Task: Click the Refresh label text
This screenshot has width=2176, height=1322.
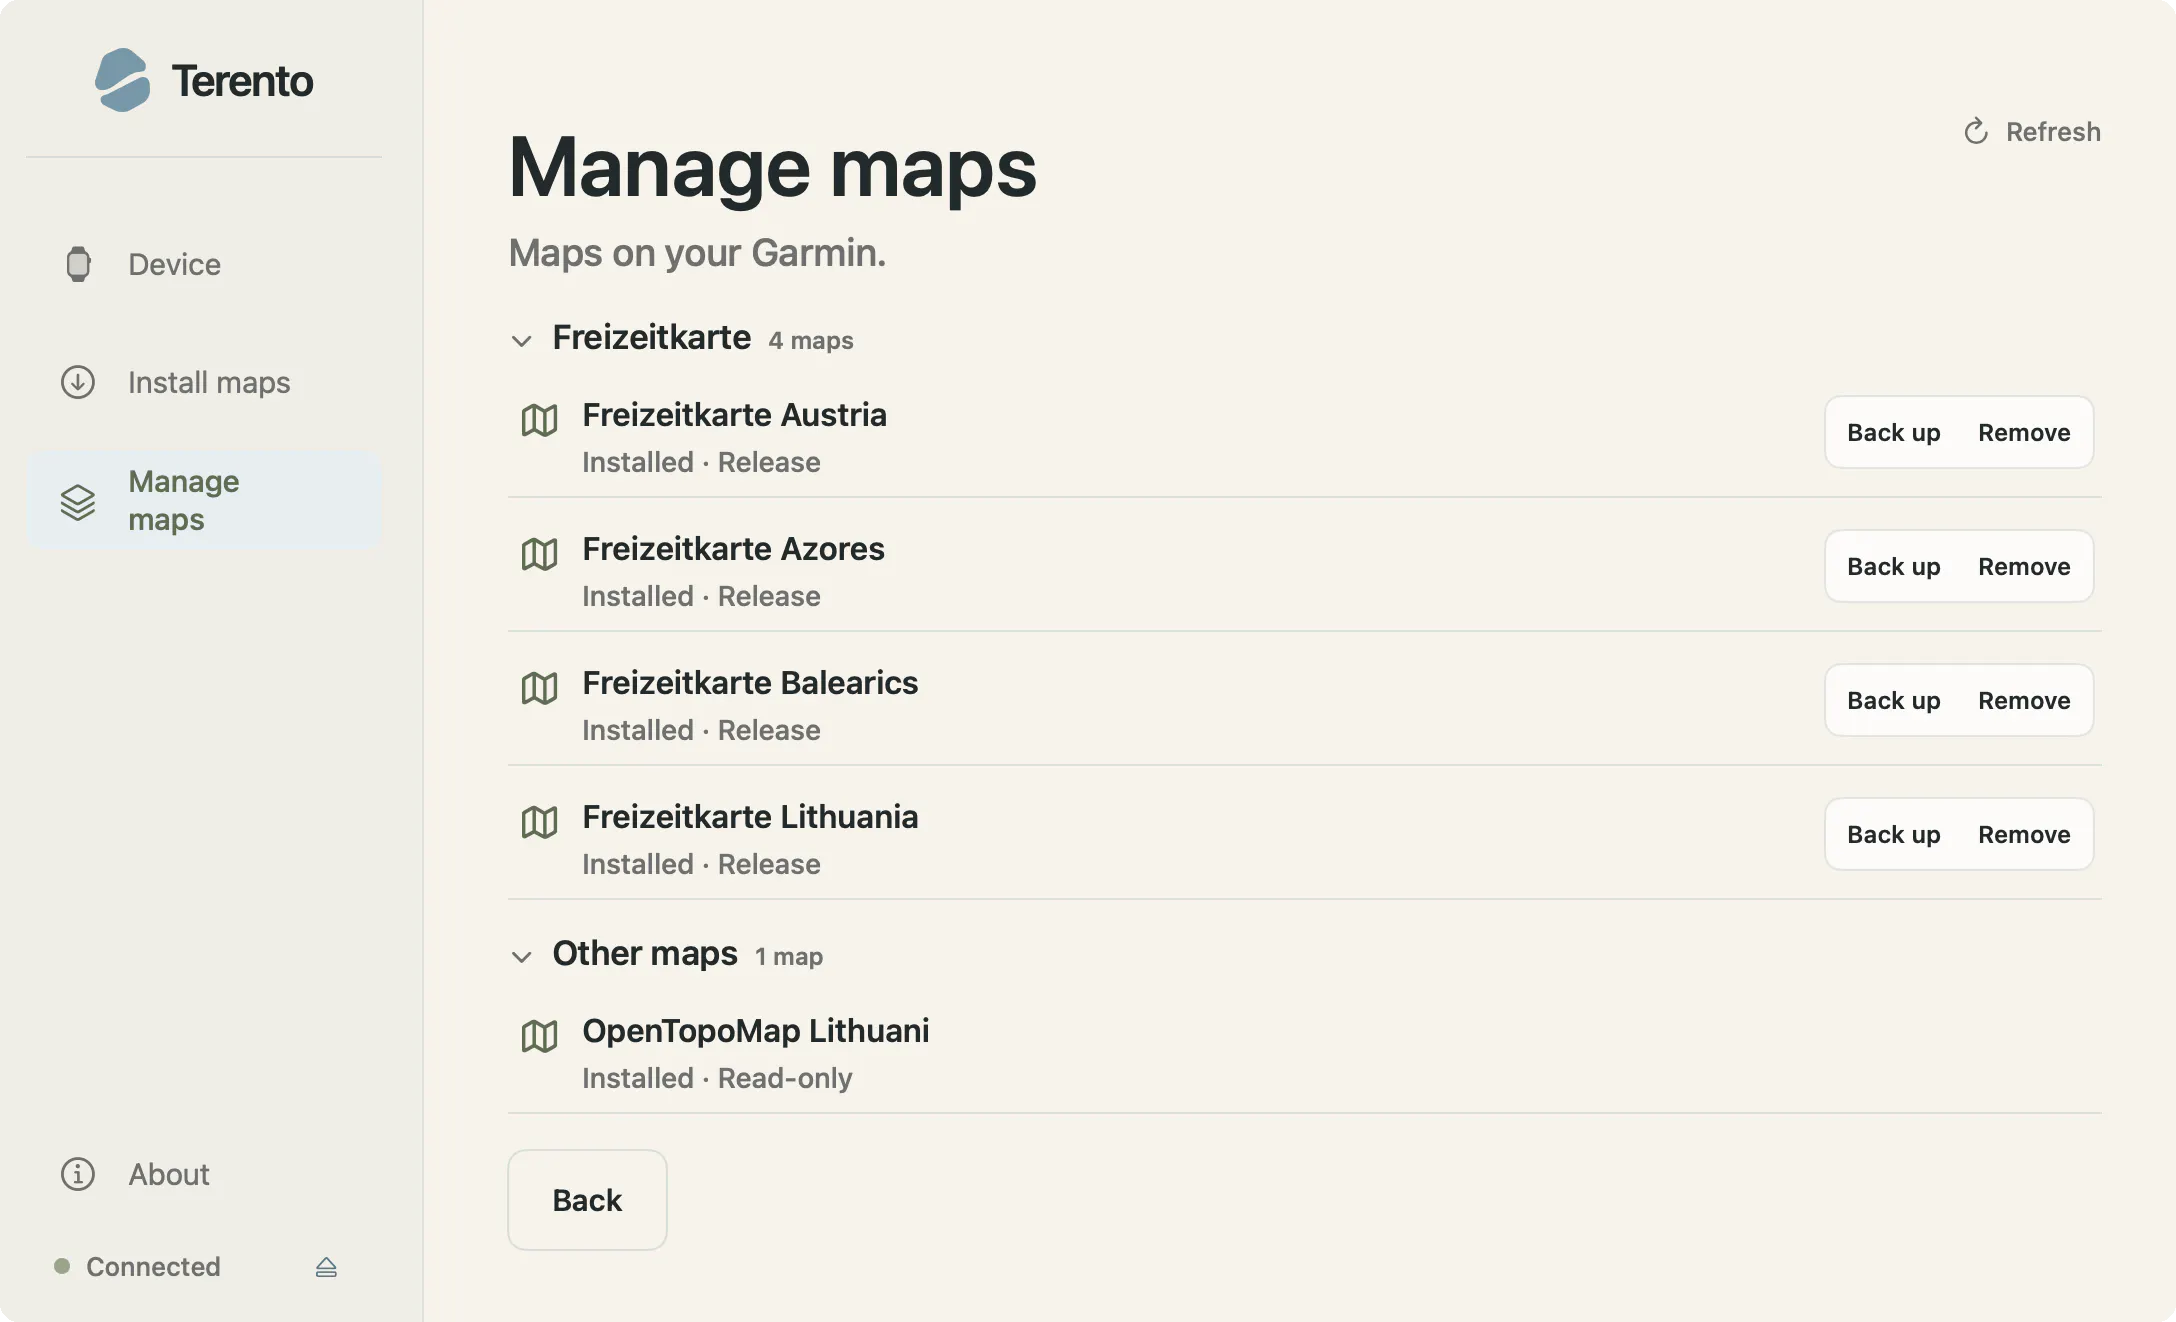Action: pyautogui.click(x=2053, y=132)
